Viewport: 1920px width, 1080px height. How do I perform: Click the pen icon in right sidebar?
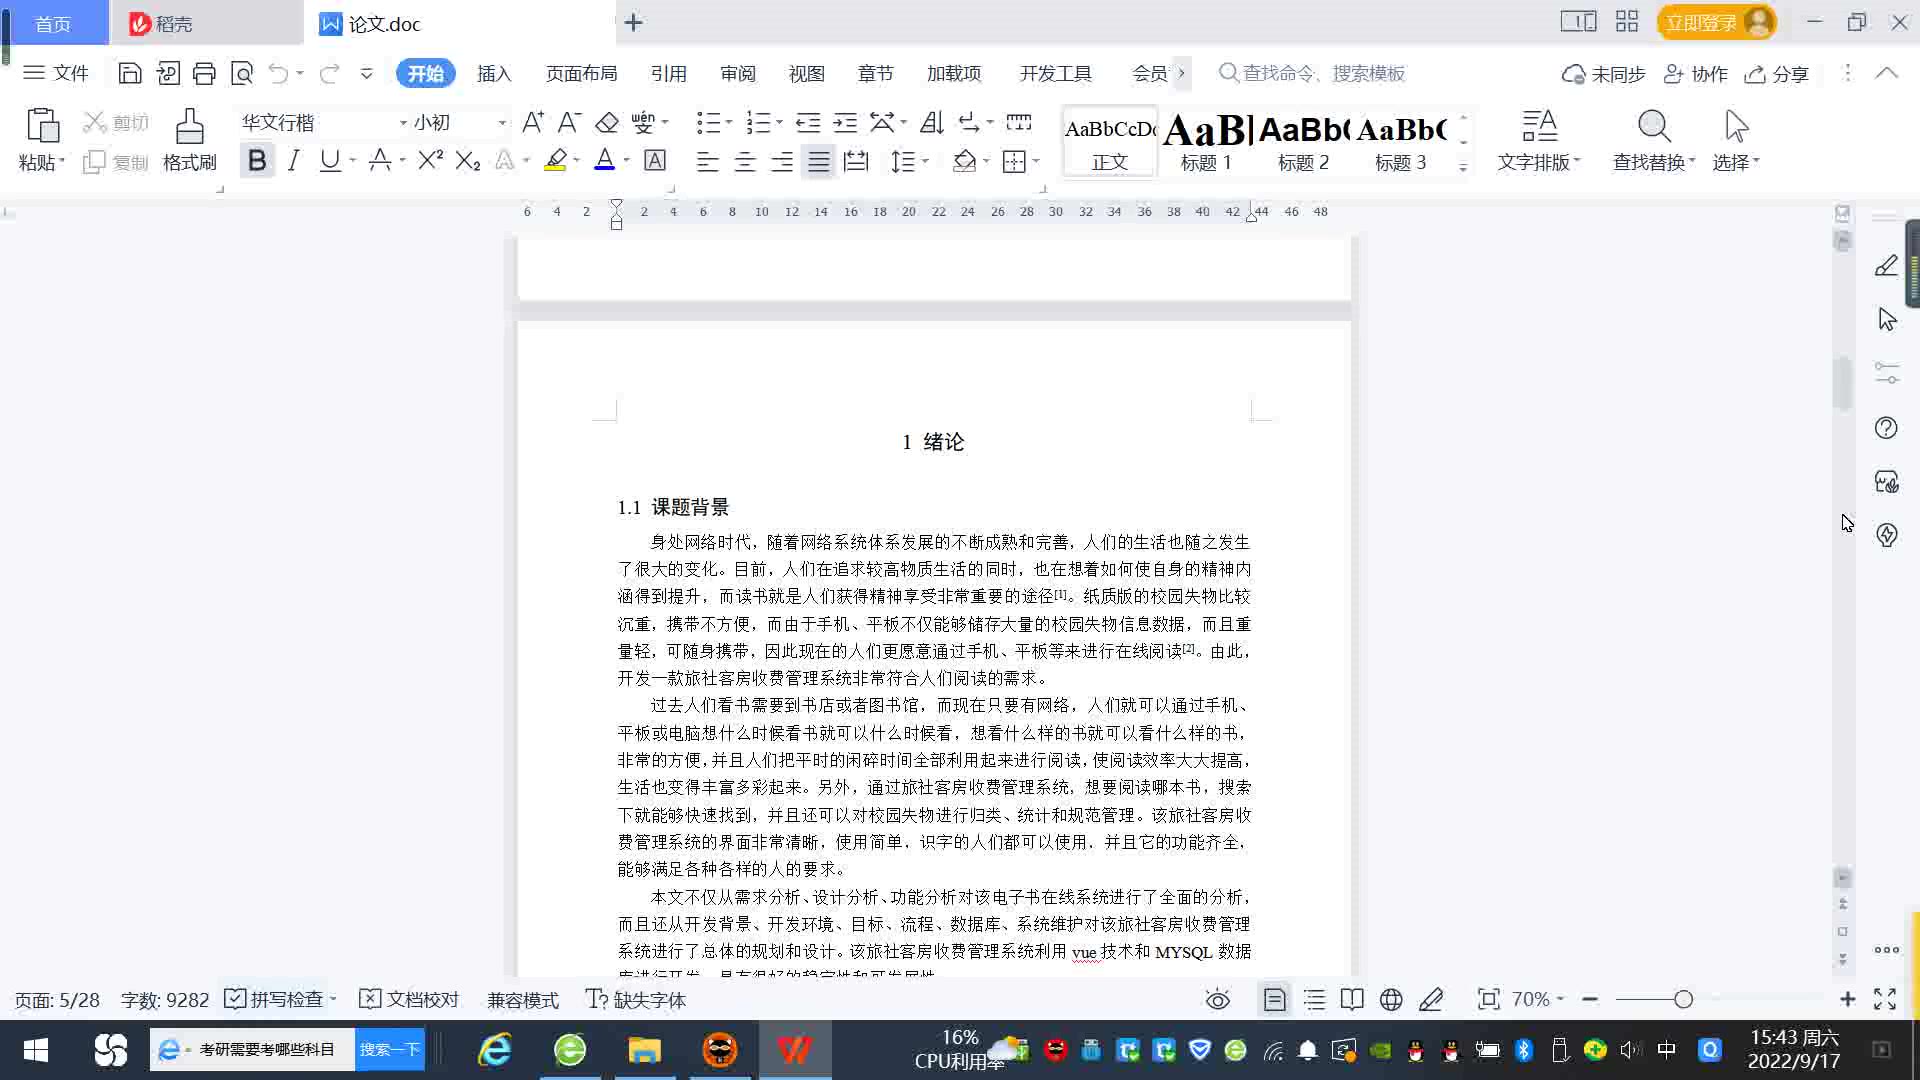point(1886,266)
